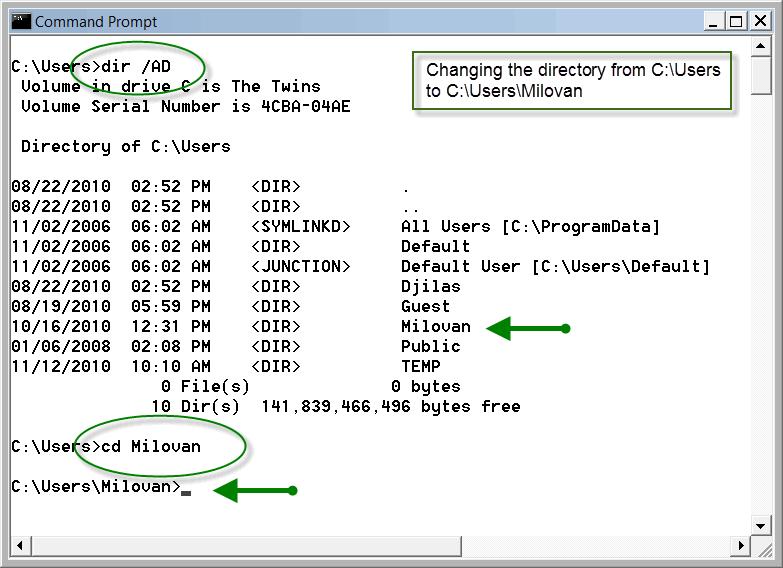Maximize the Command Prompt window
This screenshot has width=783, height=568.
(x=736, y=21)
